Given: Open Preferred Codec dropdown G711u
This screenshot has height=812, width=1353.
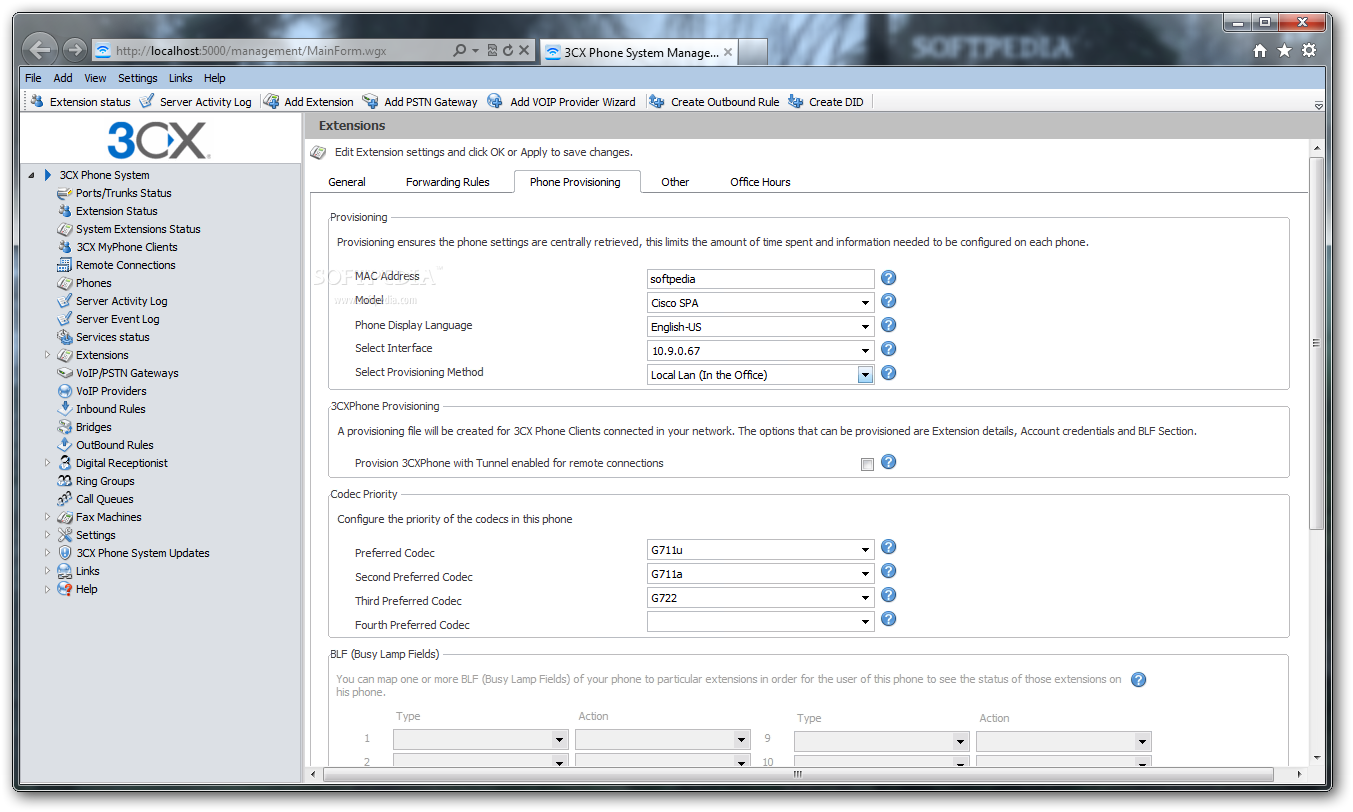Looking at the screenshot, I should pos(761,549).
